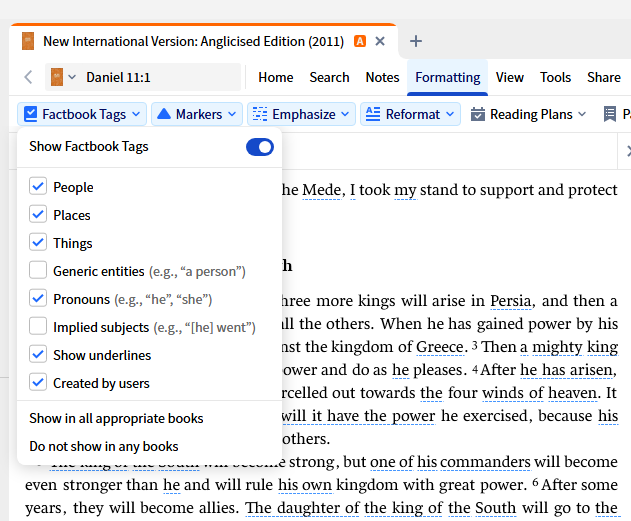Turn off the Show Factbook Tags switch
This screenshot has height=521, width=631.
[260, 147]
